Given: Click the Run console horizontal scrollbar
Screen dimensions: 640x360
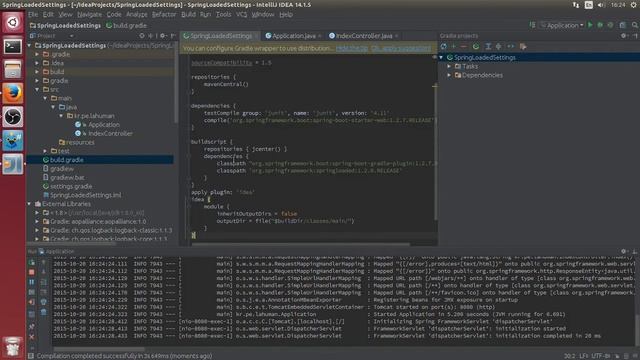Looking at the screenshot, I should point(99,349).
